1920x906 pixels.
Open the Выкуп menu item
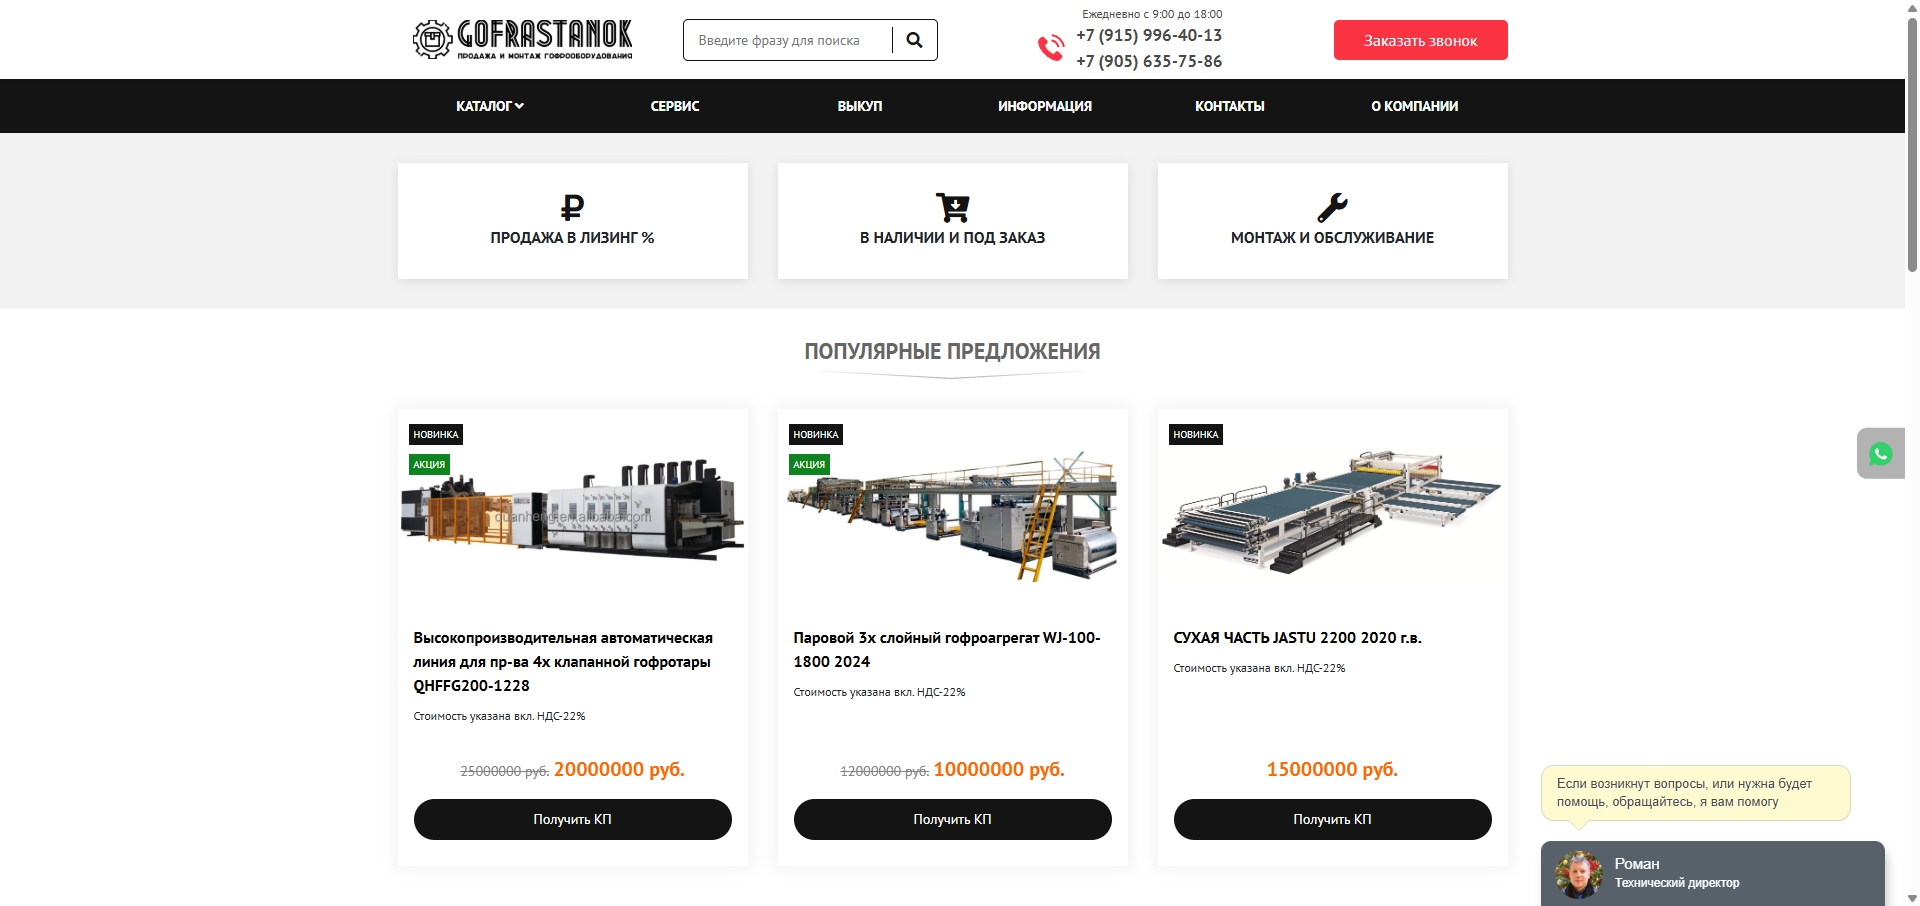pyautogui.click(x=860, y=106)
